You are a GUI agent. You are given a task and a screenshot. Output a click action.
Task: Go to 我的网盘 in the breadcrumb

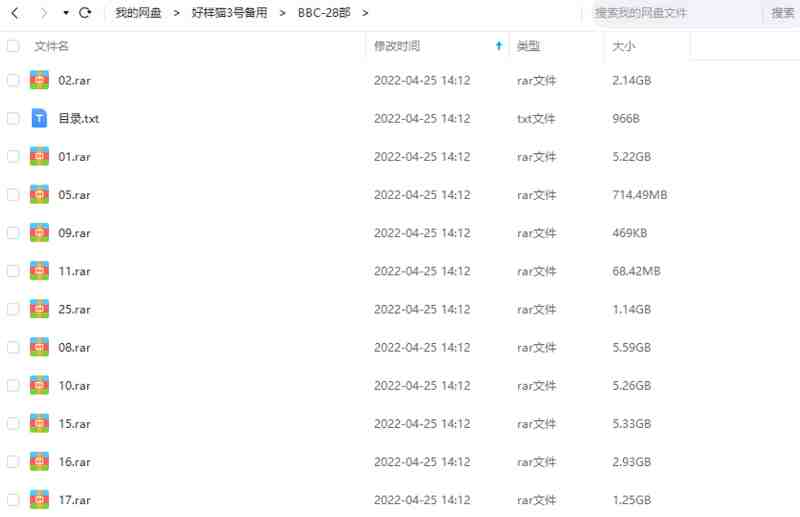click(138, 13)
